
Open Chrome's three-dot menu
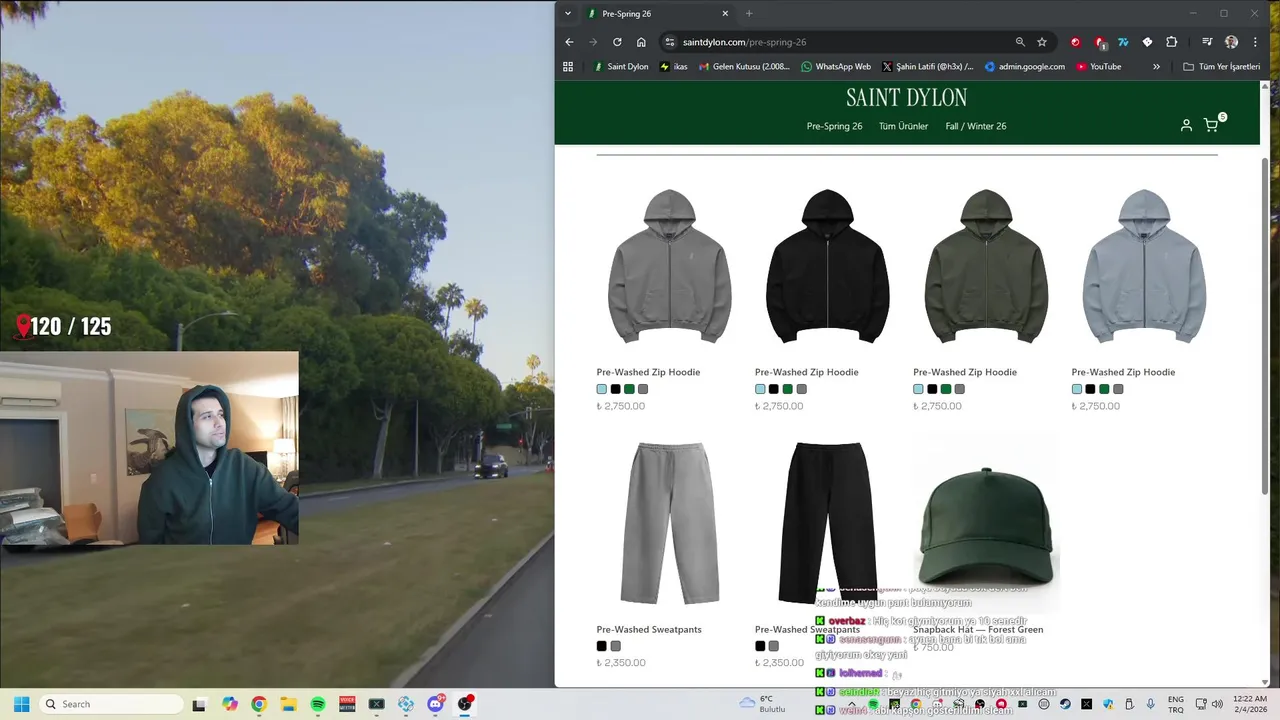coord(1255,42)
